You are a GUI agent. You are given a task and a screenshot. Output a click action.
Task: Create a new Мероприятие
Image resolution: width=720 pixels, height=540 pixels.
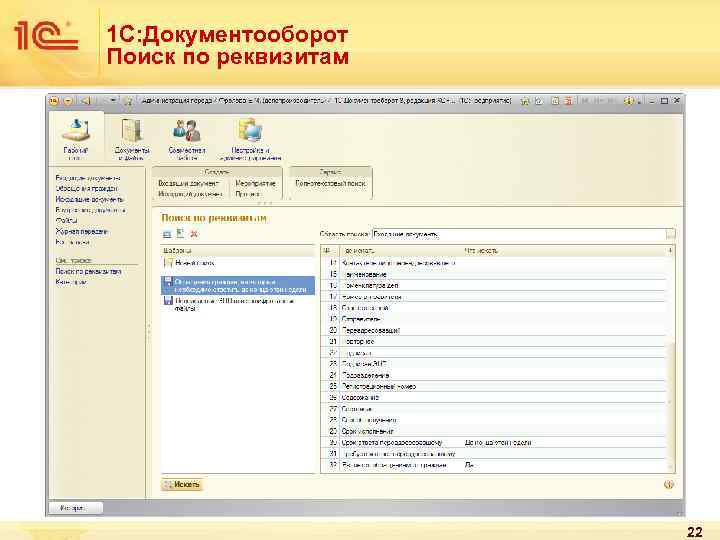[255, 183]
